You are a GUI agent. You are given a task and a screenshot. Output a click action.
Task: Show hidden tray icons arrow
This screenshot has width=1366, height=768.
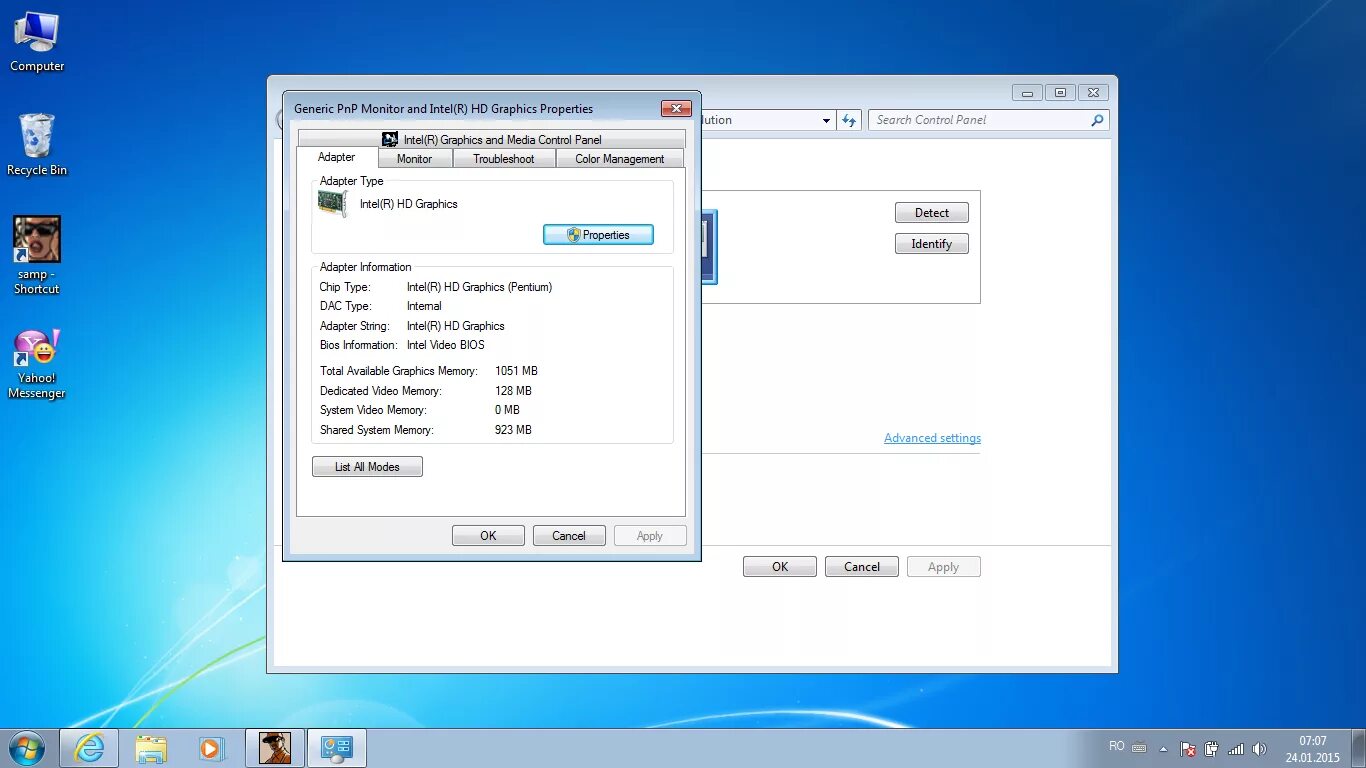pyautogui.click(x=1163, y=748)
